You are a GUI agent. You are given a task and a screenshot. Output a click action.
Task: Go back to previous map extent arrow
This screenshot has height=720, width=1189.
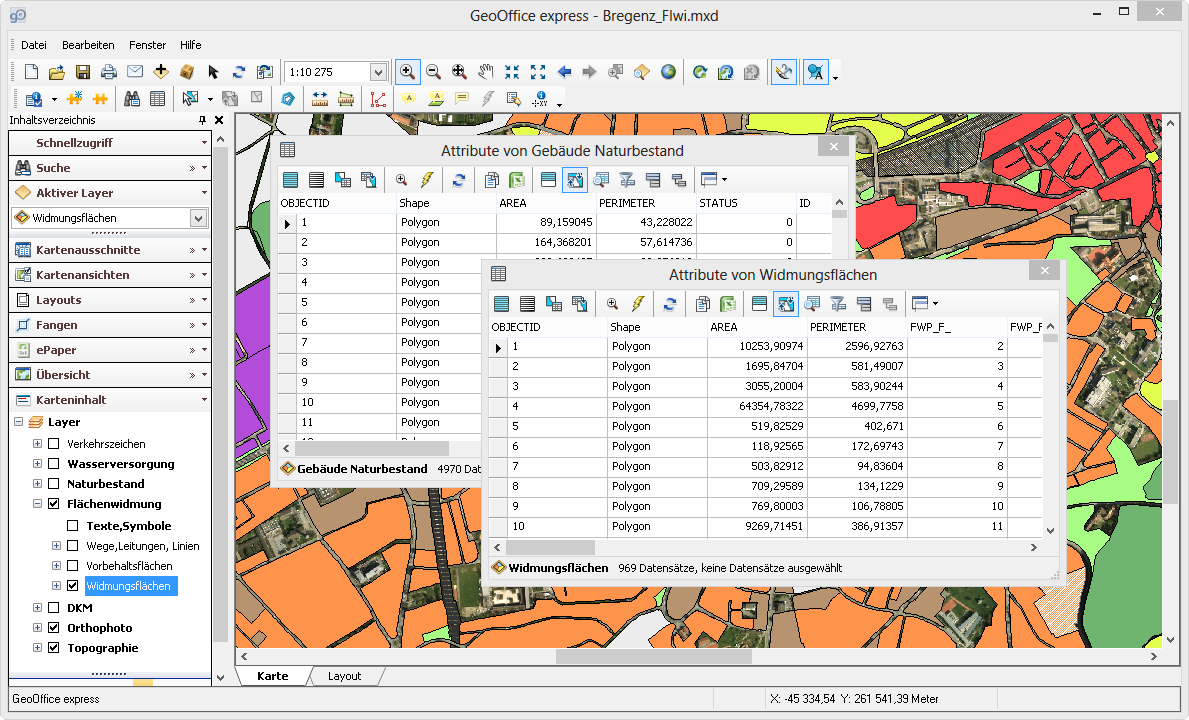(564, 72)
